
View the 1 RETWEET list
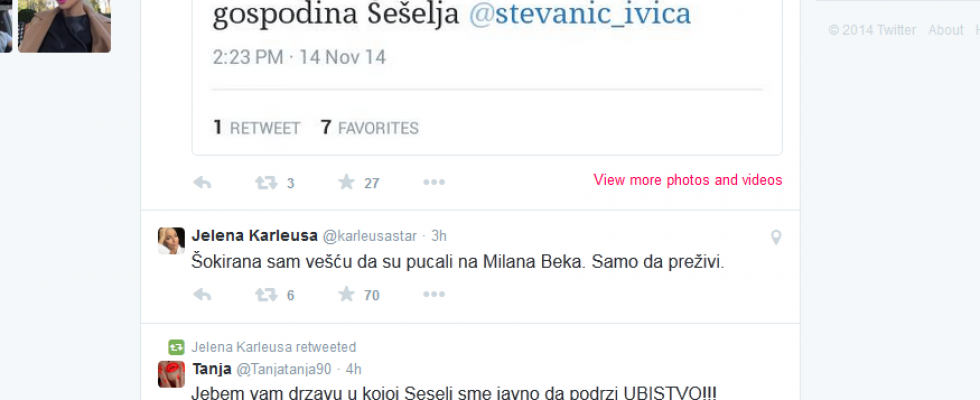tap(257, 128)
